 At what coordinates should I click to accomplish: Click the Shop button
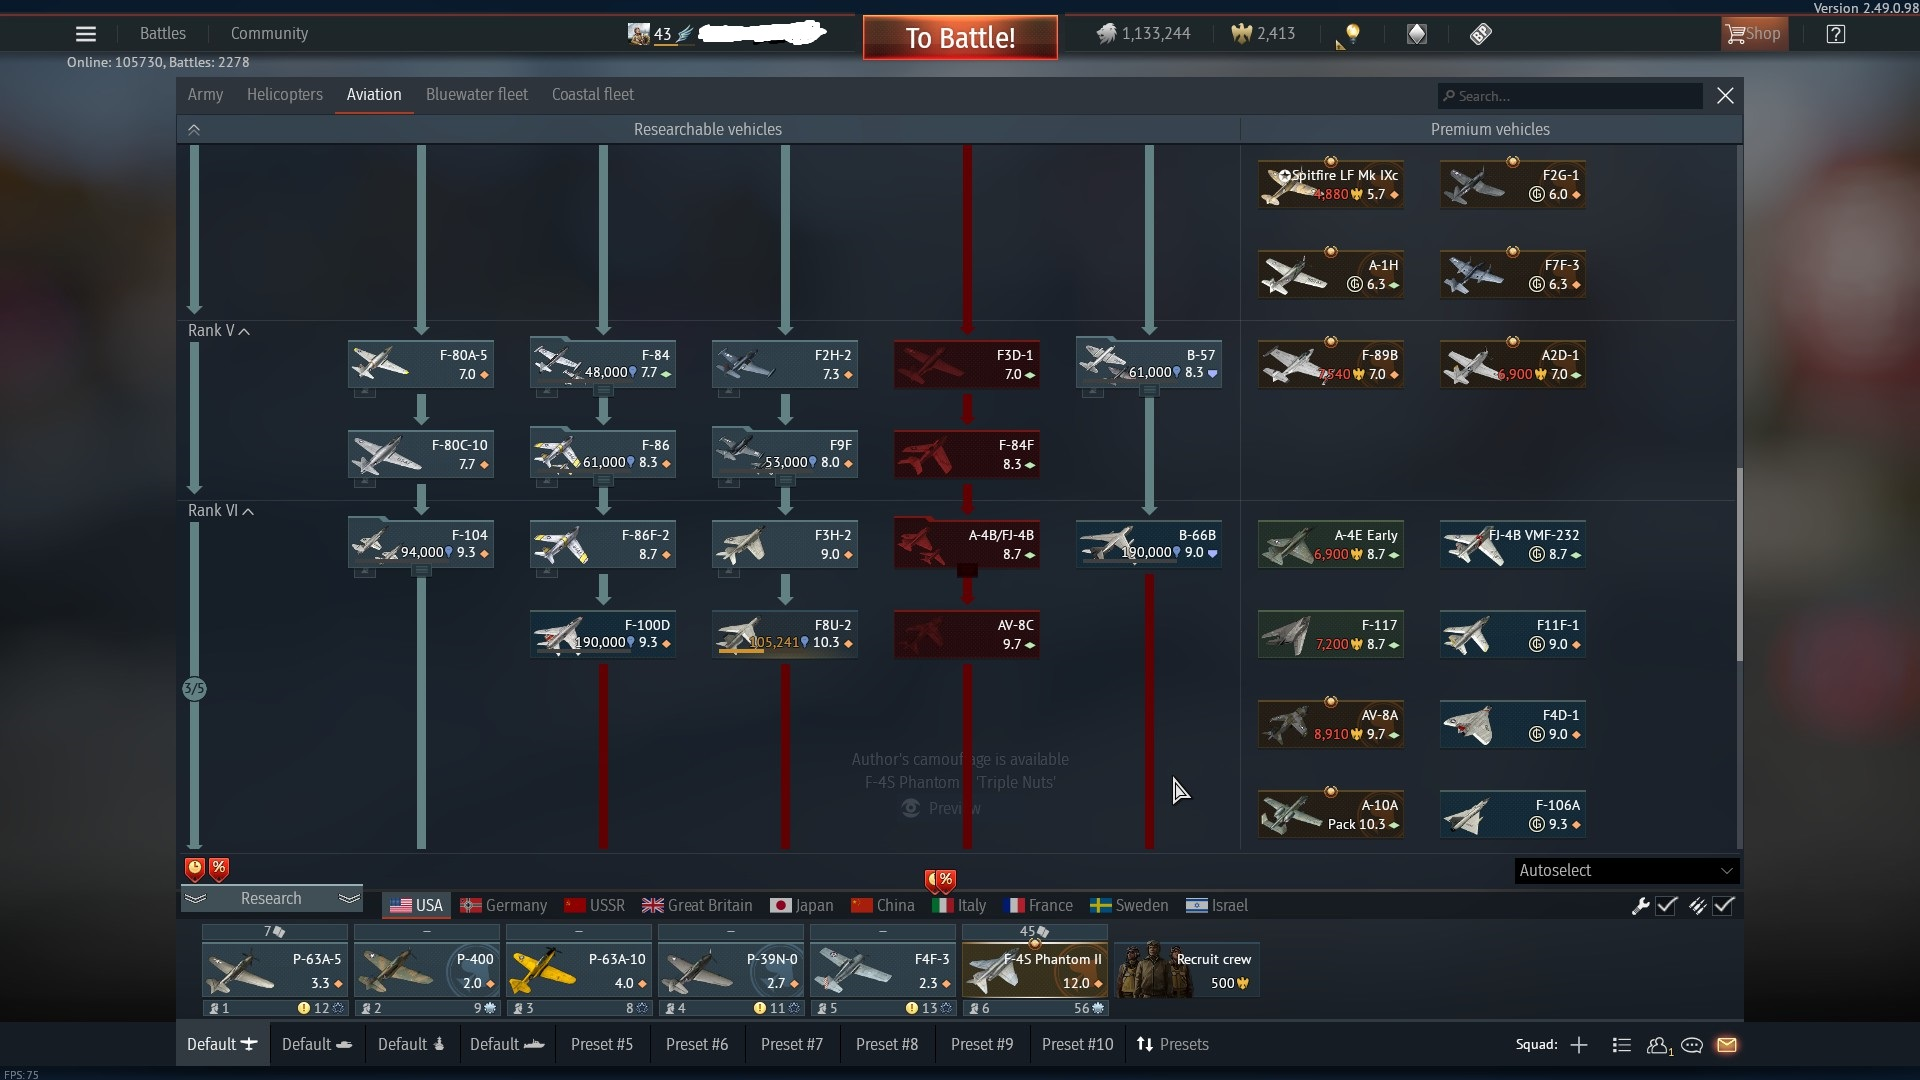[x=1753, y=34]
